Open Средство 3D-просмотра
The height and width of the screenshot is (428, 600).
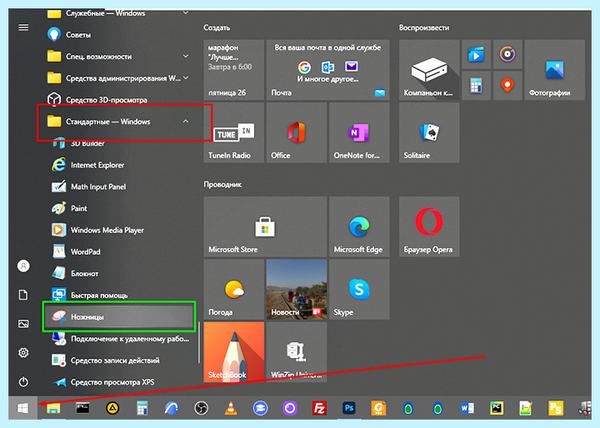click(x=119, y=100)
